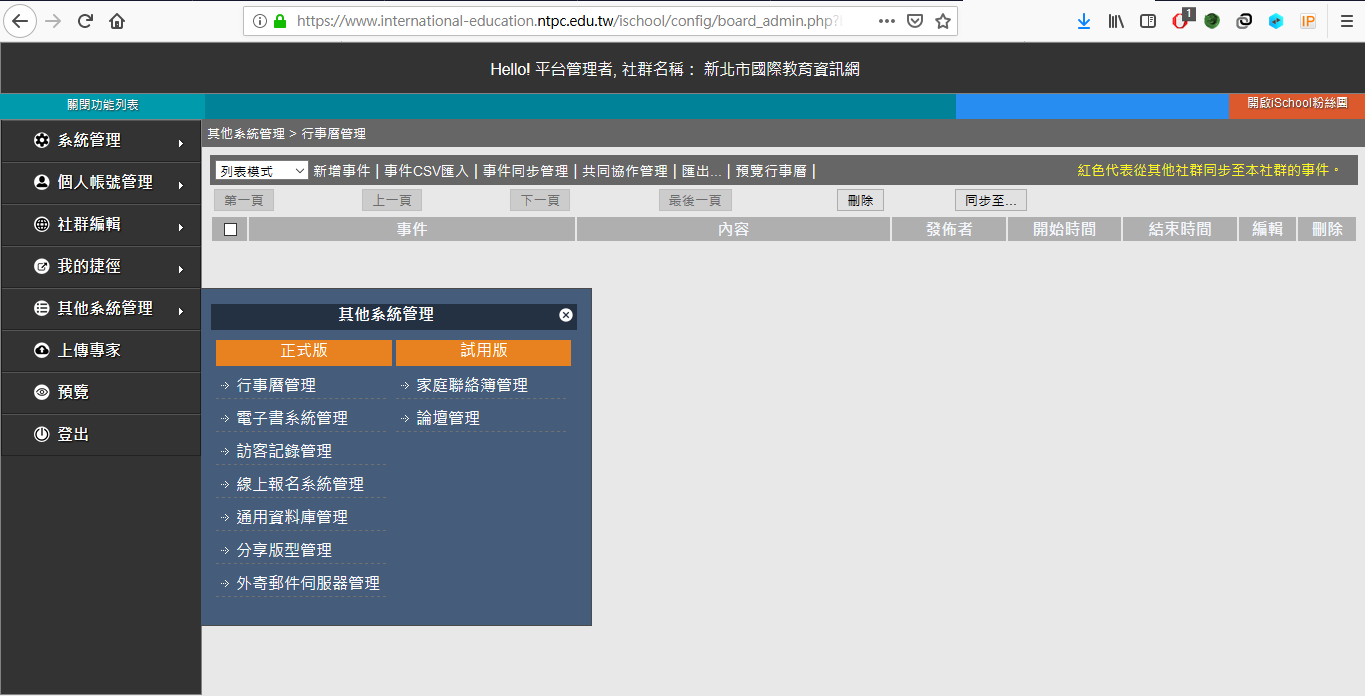Screen dimensions: 1365x696
Task: Open the 列表模式 view mode dropdown
Action: [x=261, y=171]
